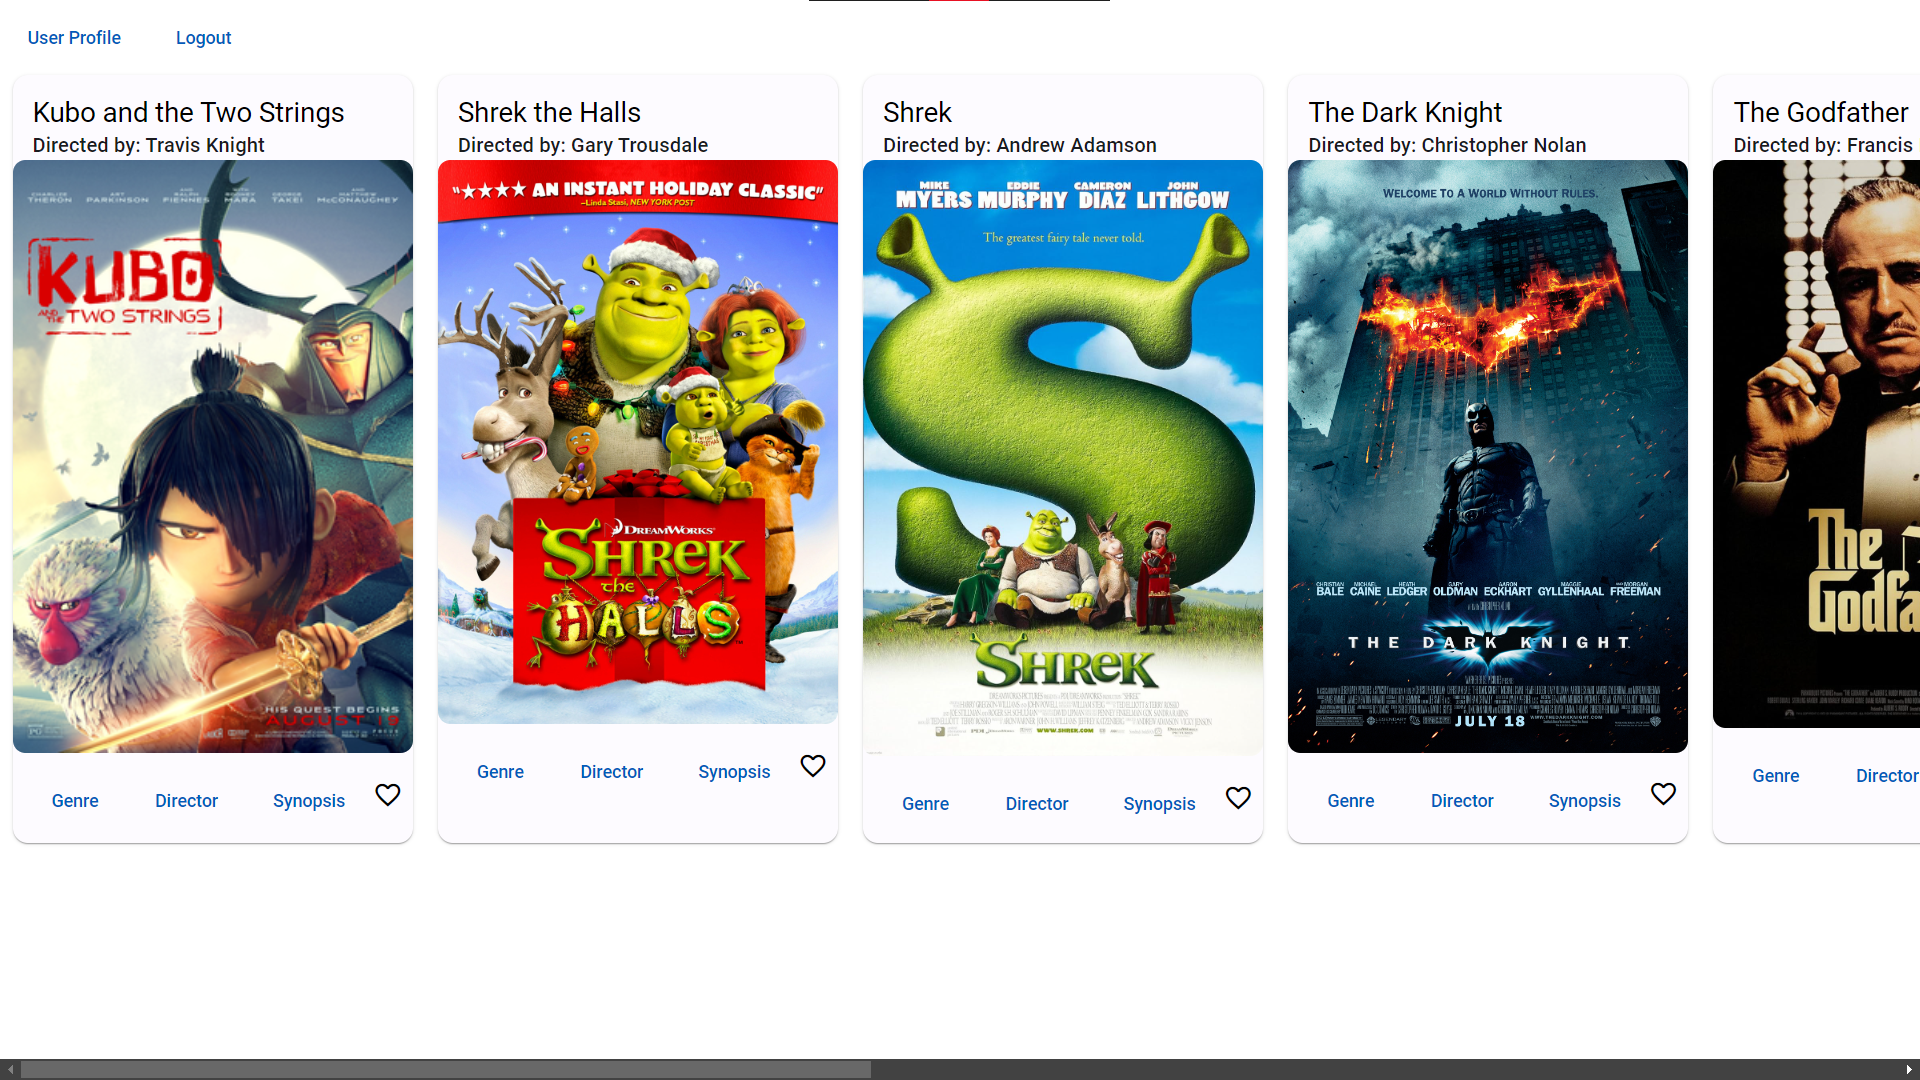Open Genre for Kubo and the Two Strings
1920x1080 pixels.
point(75,801)
